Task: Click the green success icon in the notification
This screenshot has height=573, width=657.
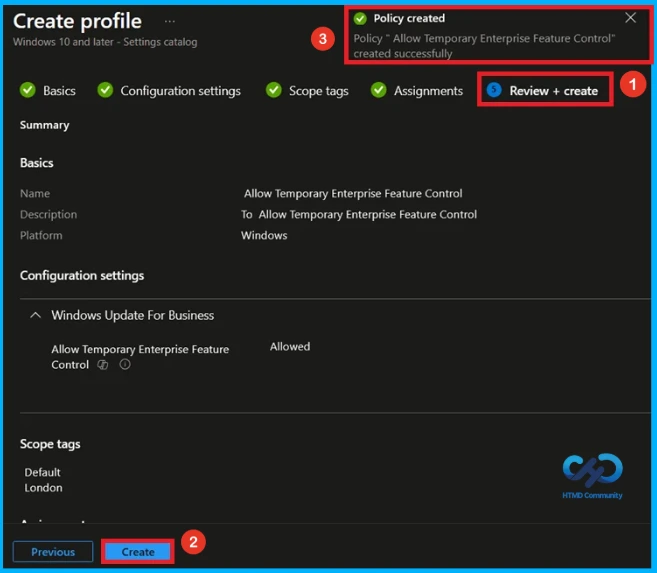Action: [x=360, y=18]
